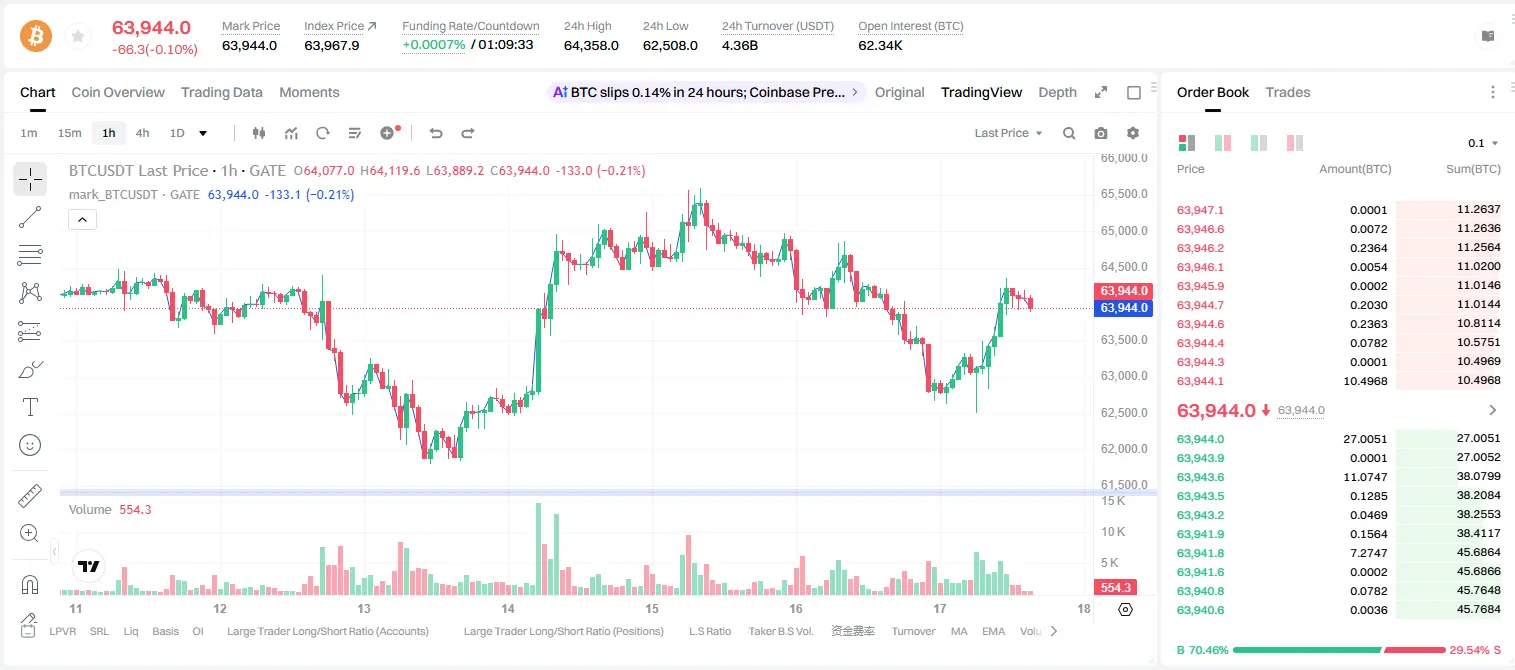Switch to the Trades tab
1515x670 pixels.
[1288, 92]
